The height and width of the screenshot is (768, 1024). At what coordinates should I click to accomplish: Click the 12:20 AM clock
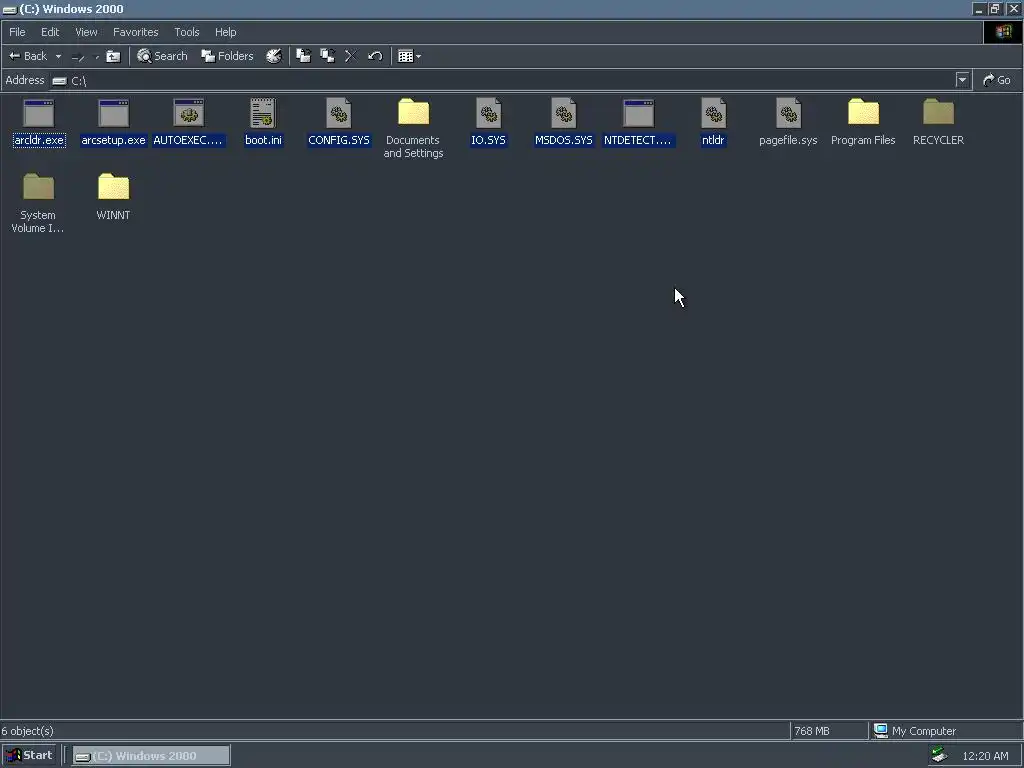[x=985, y=756]
